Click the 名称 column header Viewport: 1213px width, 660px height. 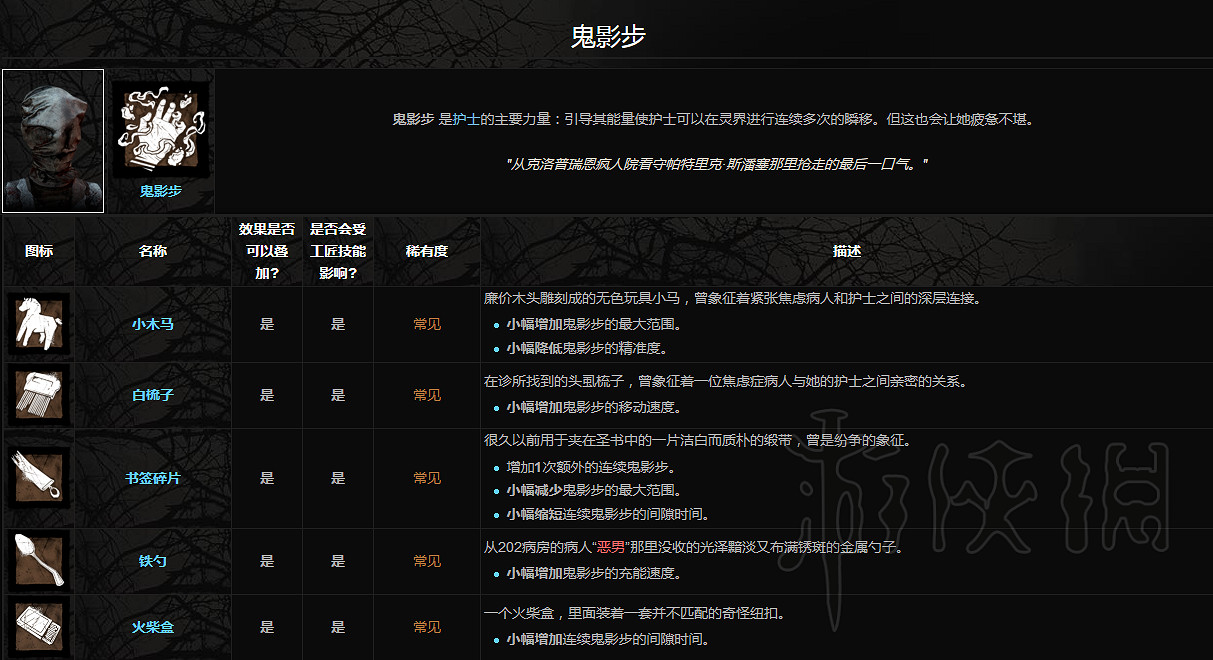(x=153, y=250)
